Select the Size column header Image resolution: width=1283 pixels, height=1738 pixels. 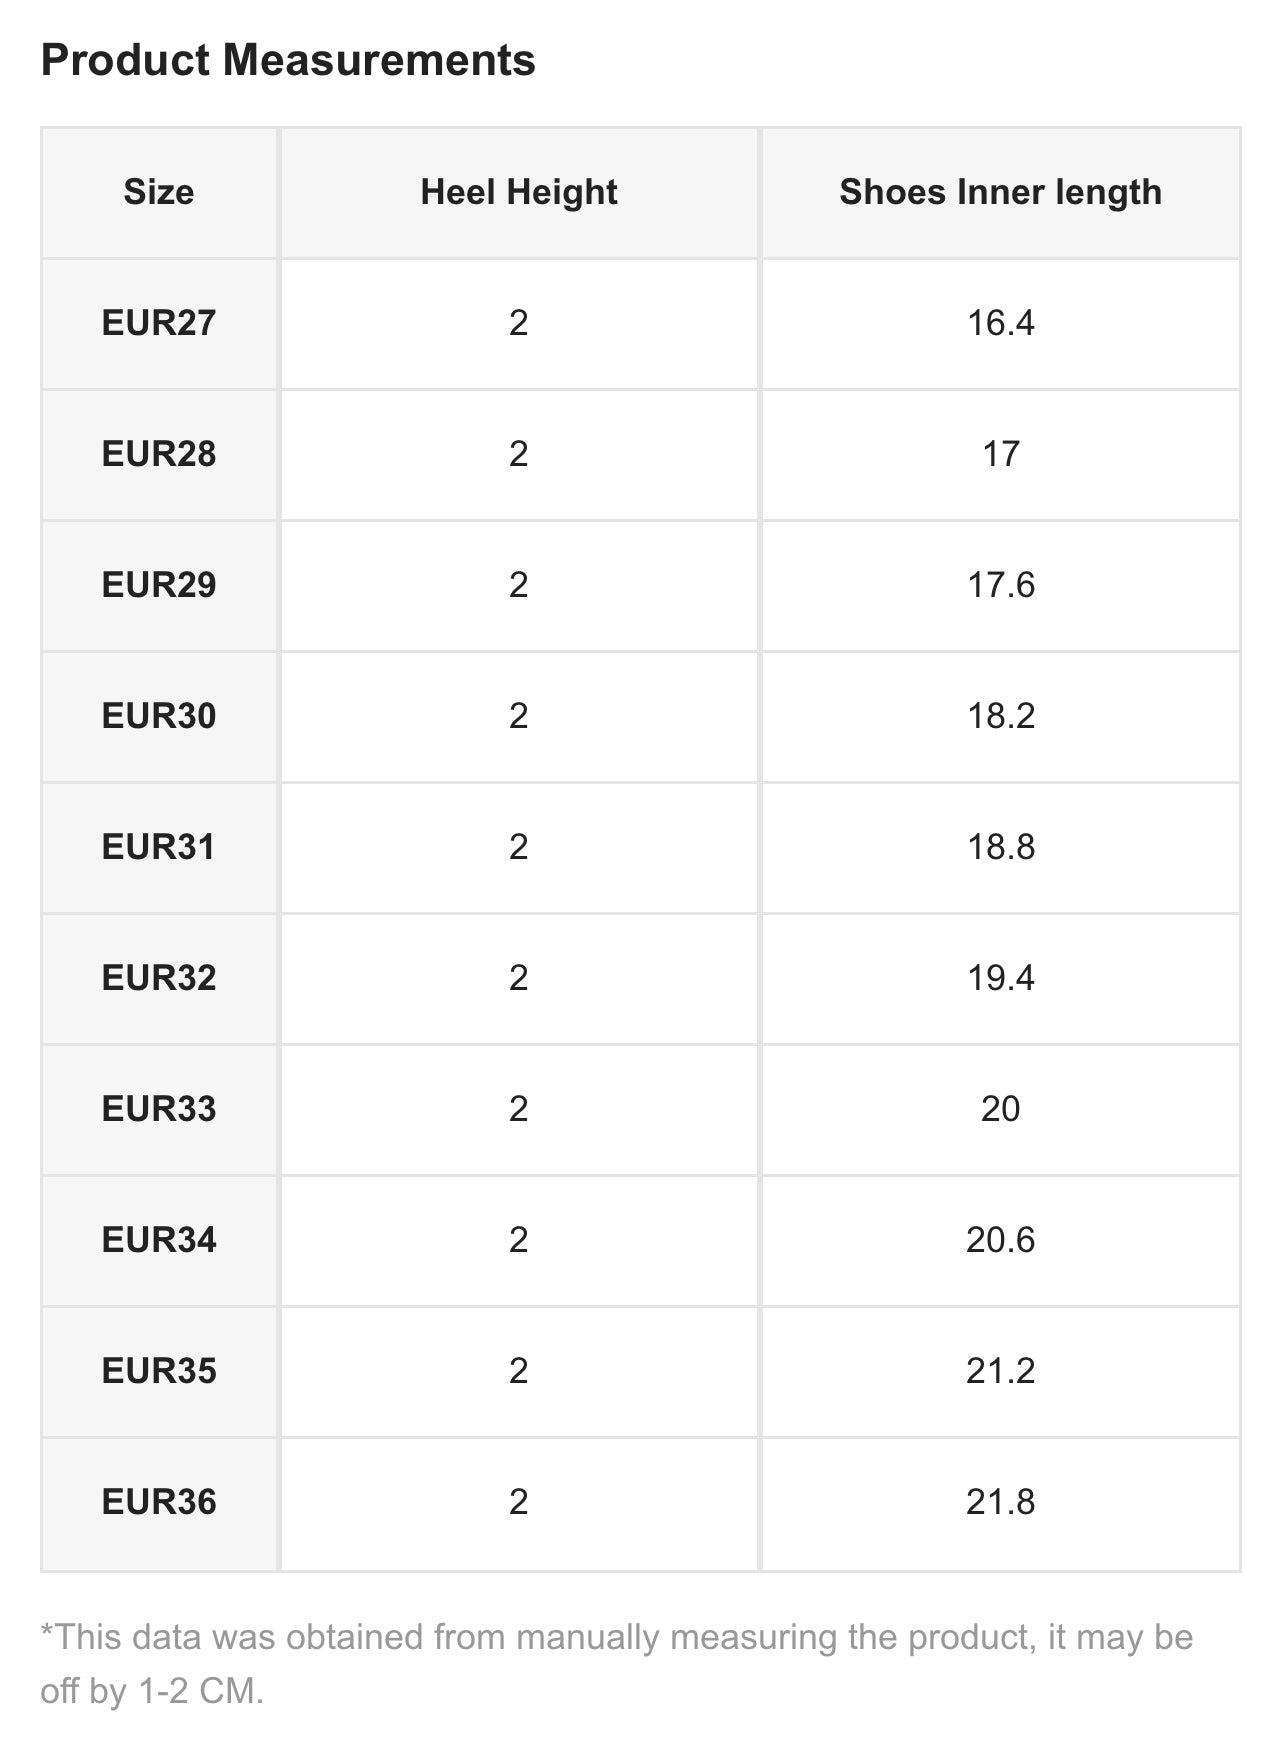[159, 192]
